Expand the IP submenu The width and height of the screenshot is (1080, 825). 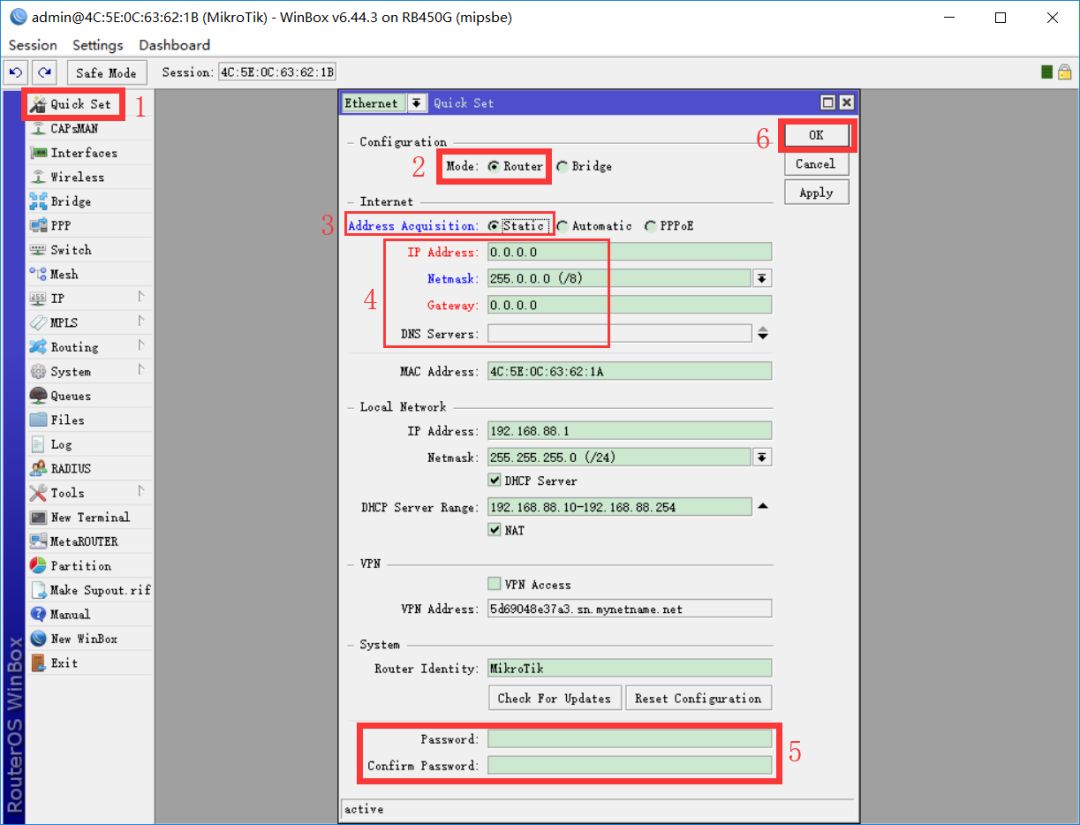tap(141, 297)
